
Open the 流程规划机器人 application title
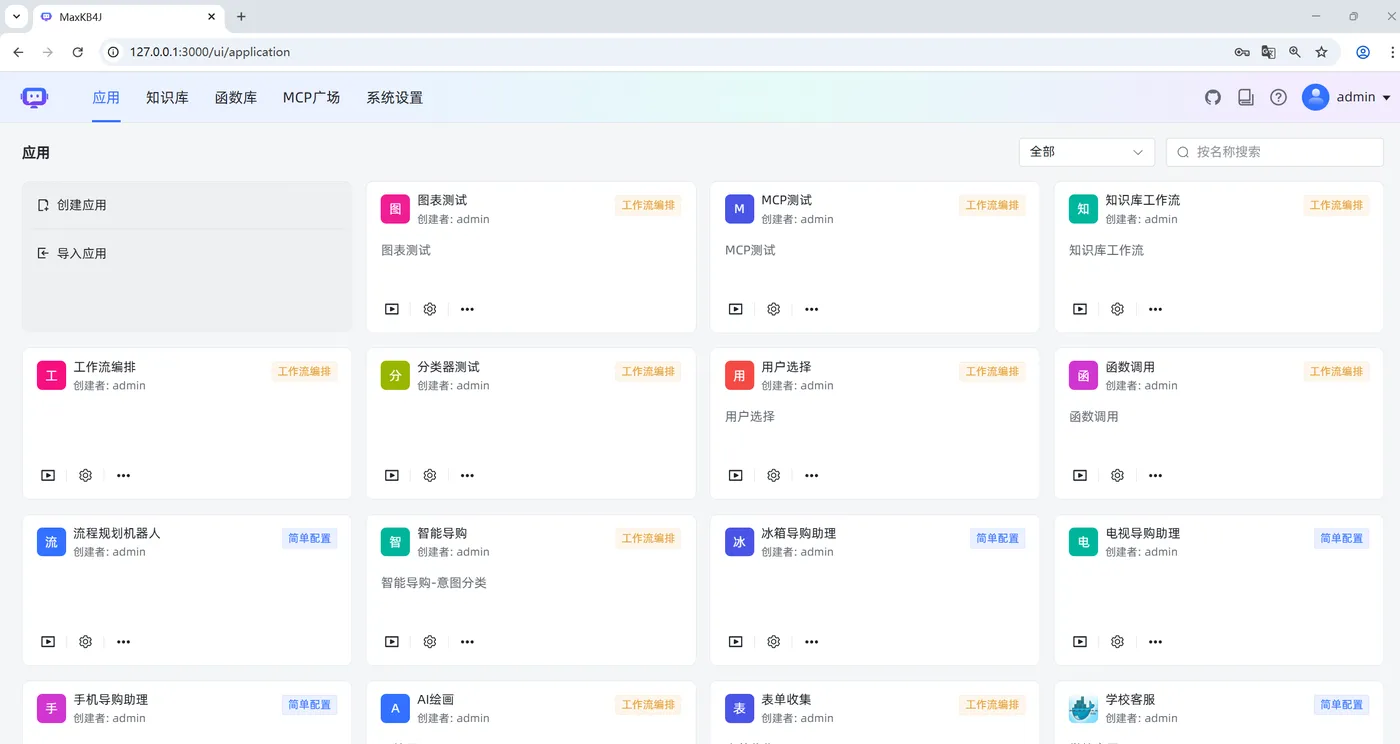(x=117, y=533)
